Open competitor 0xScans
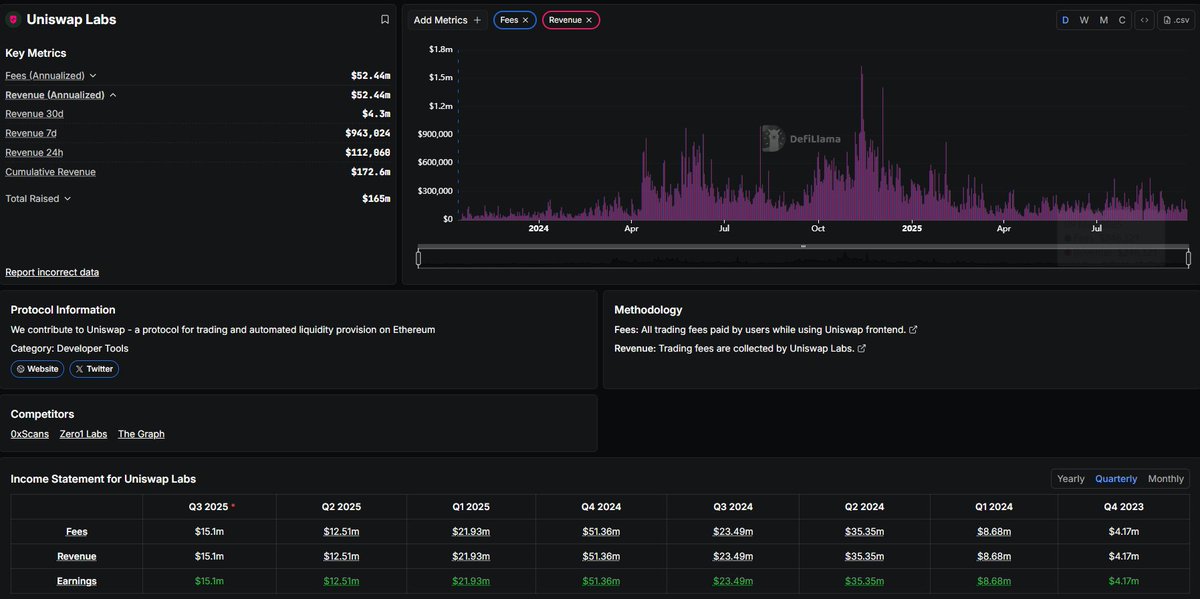Screen dimensions: 1200x599 click(30, 434)
